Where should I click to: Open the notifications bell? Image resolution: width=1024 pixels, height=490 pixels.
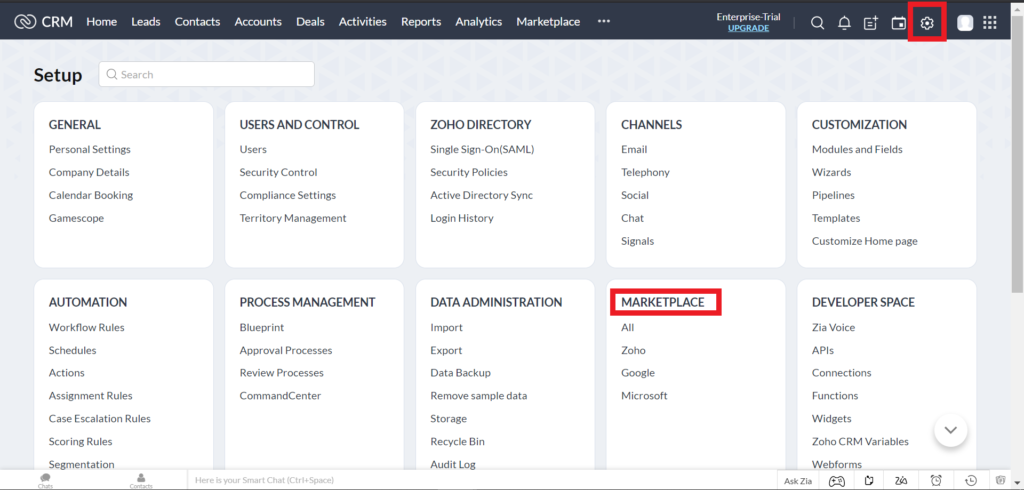pyautogui.click(x=844, y=23)
